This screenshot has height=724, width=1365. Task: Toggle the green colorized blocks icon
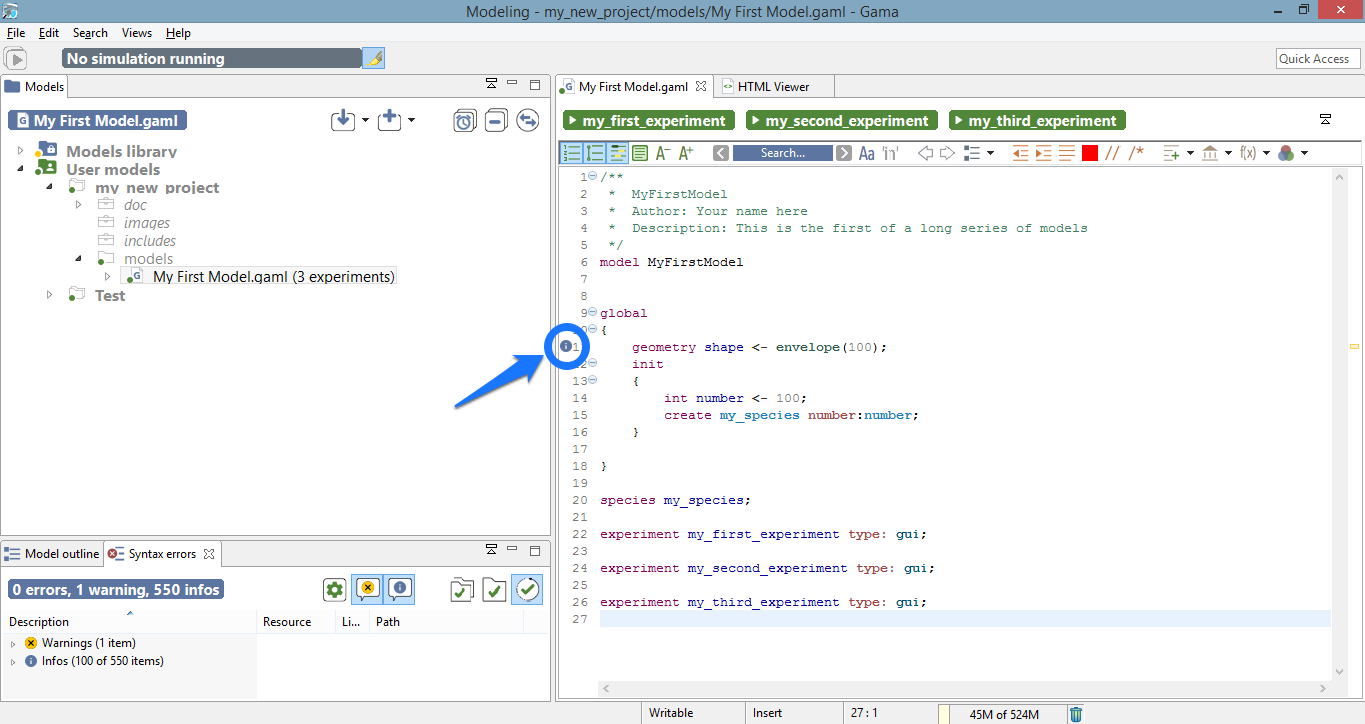point(640,153)
